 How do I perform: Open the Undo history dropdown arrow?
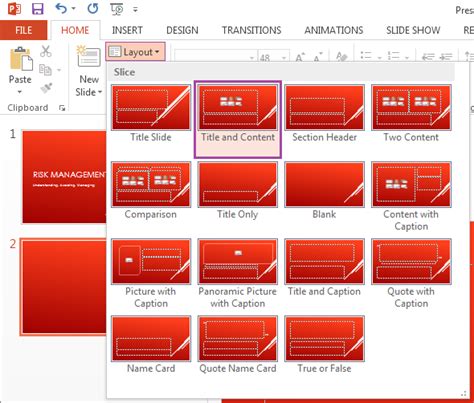click(73, 9)
